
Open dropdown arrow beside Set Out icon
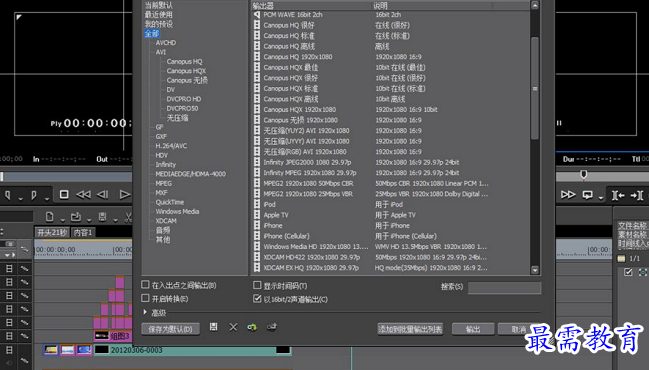(x=46, y=199)
